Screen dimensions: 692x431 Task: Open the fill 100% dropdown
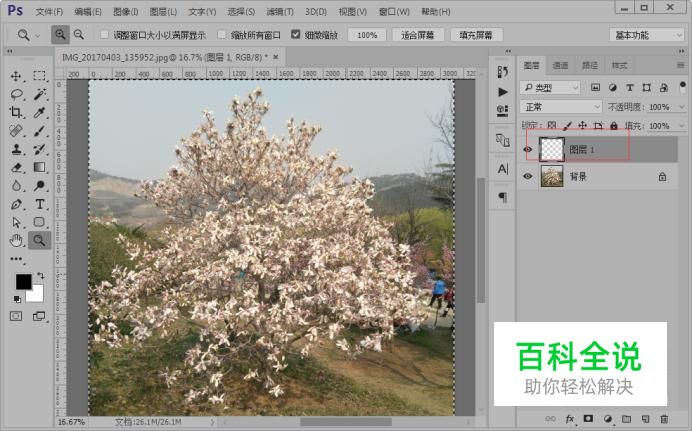click(681, 126)
